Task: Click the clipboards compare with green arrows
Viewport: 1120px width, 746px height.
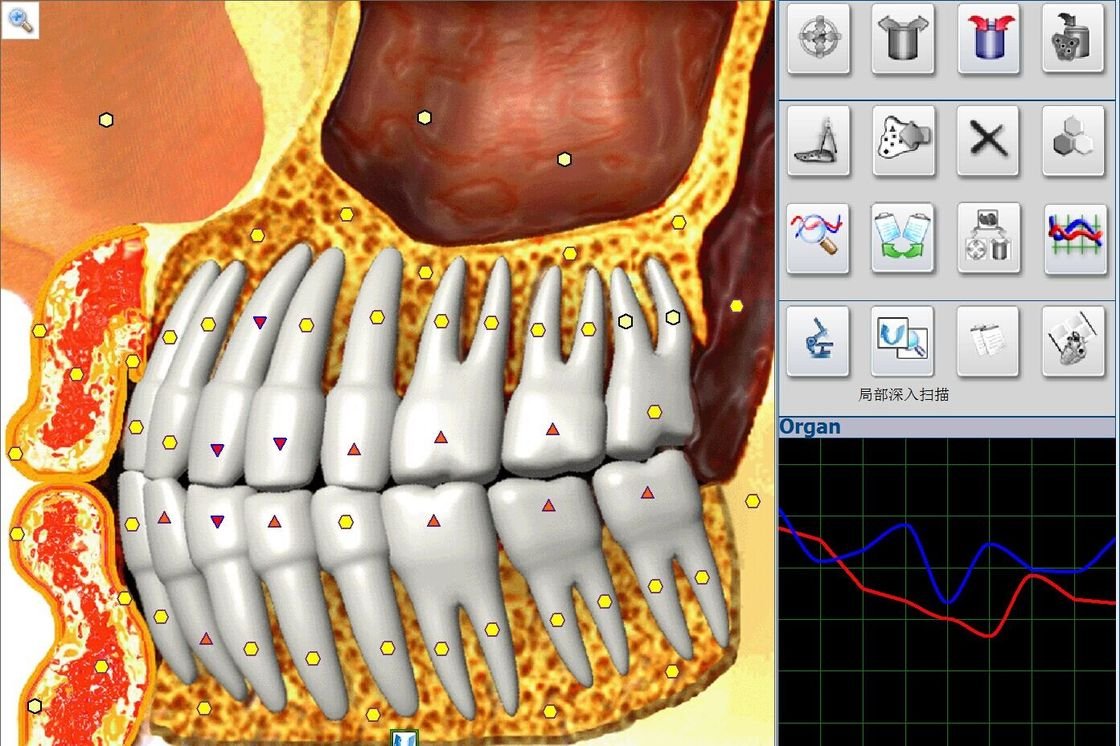Action: pos(903,239)
